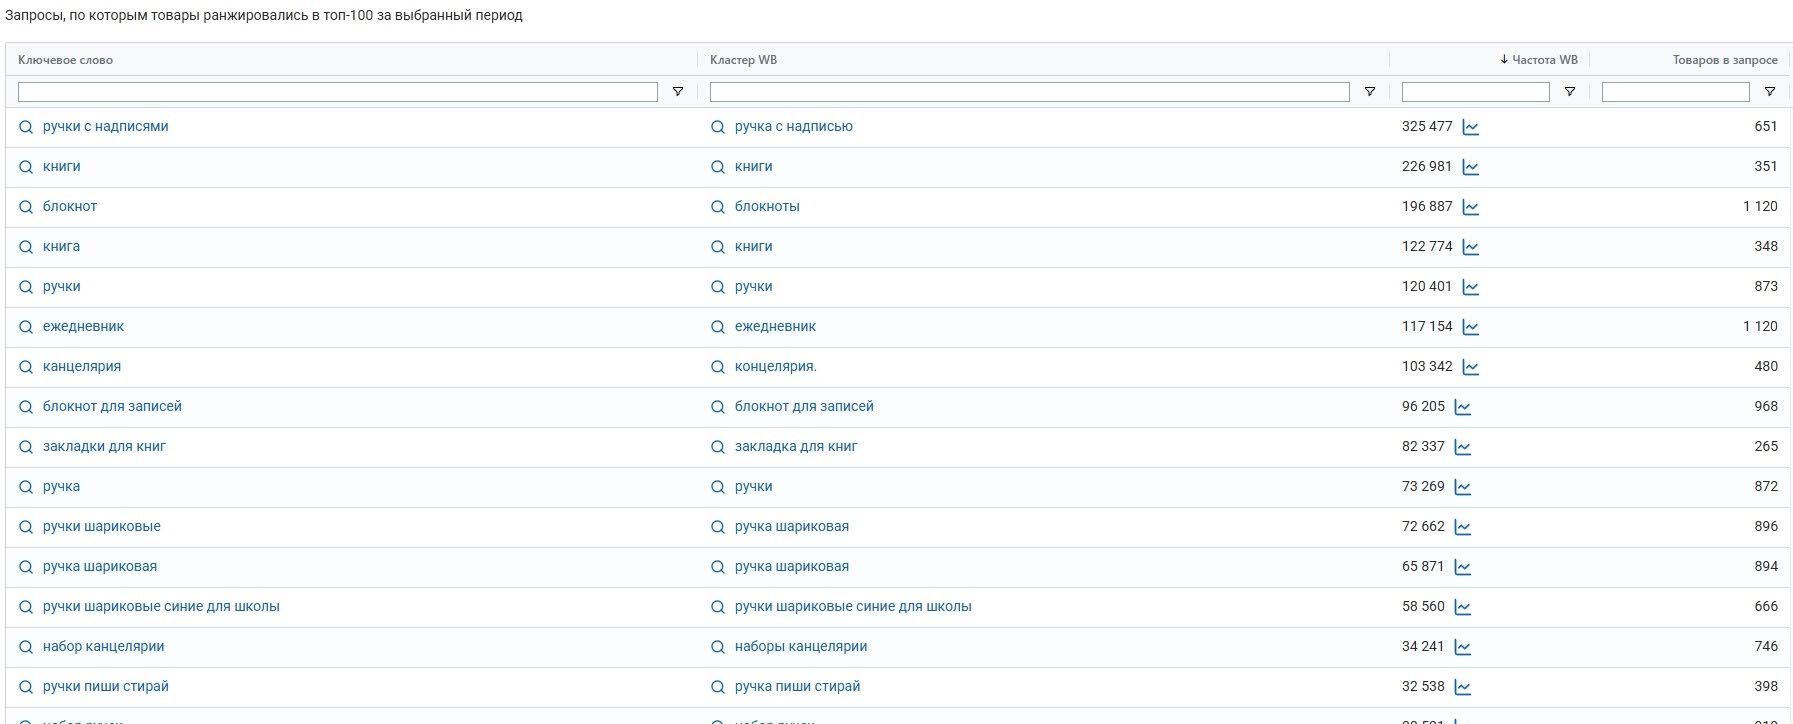Focus the Ключевое слово filter text field
Screen dimensions: 1793x724
337,92
